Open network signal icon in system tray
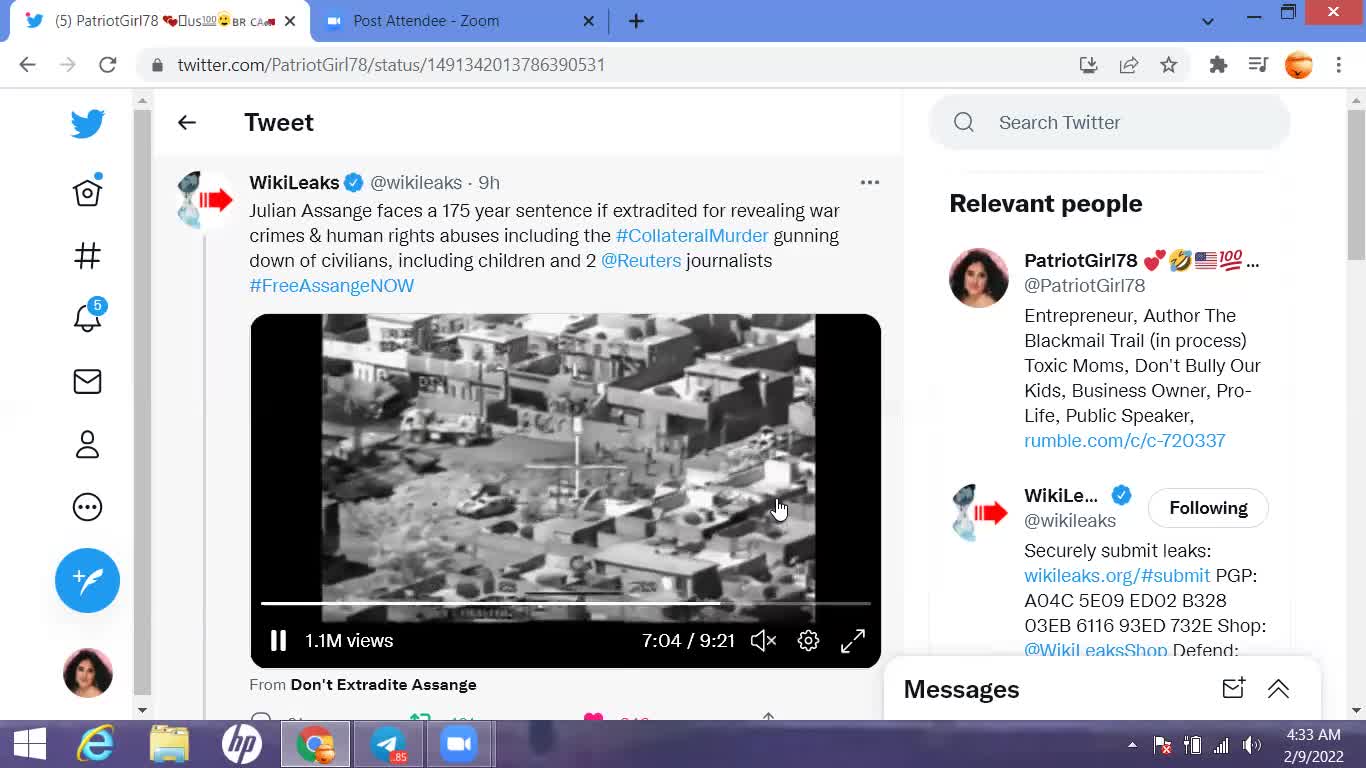The image size is (1366, 768). tap(1221, 745)
